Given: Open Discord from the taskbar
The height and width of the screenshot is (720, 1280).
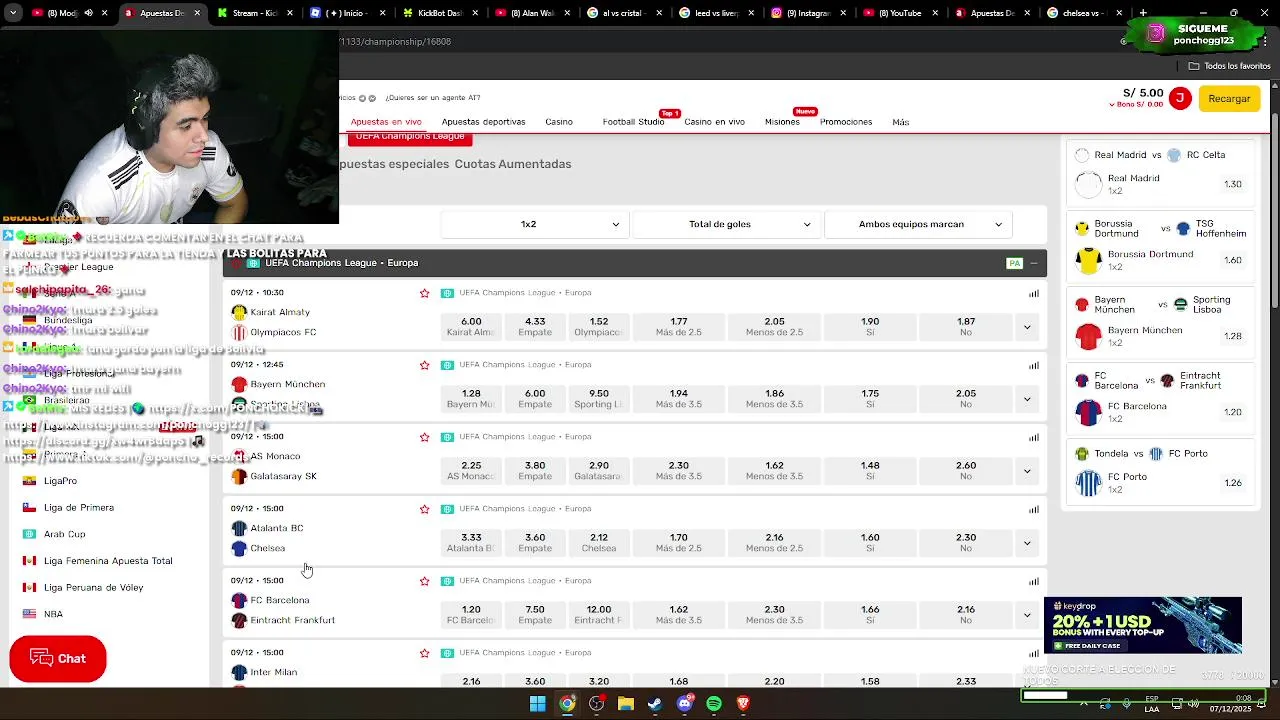Looking at the screenshot, I should pos(685,704).
